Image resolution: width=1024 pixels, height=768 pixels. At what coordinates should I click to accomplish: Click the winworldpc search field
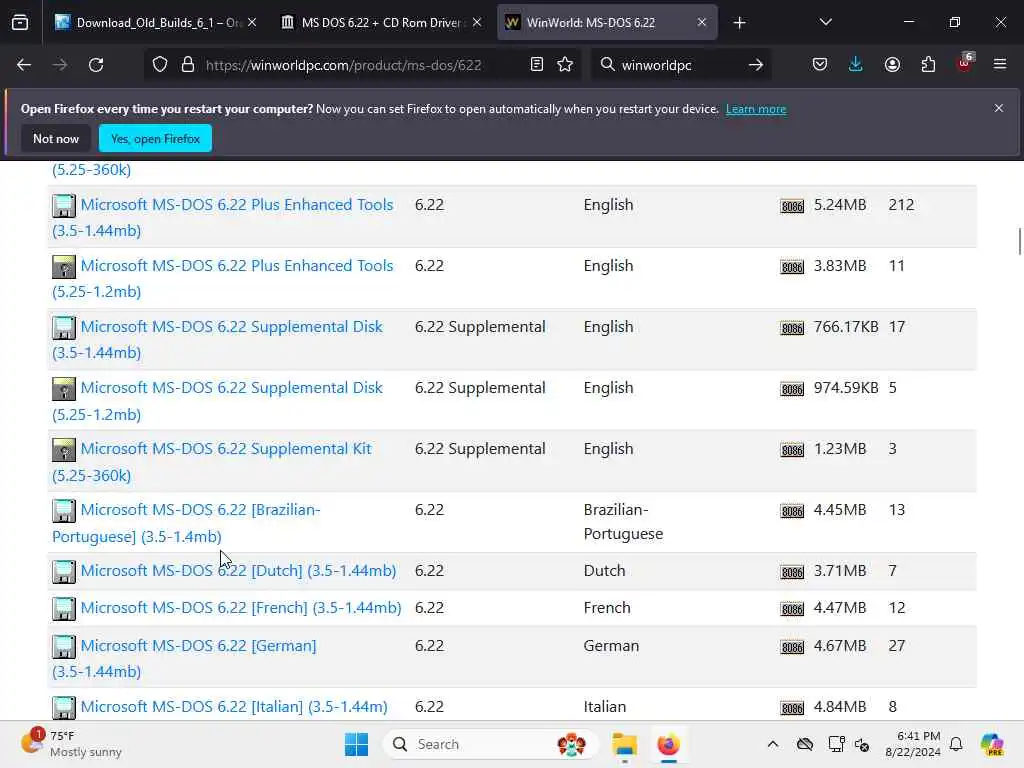pos(679,65)
